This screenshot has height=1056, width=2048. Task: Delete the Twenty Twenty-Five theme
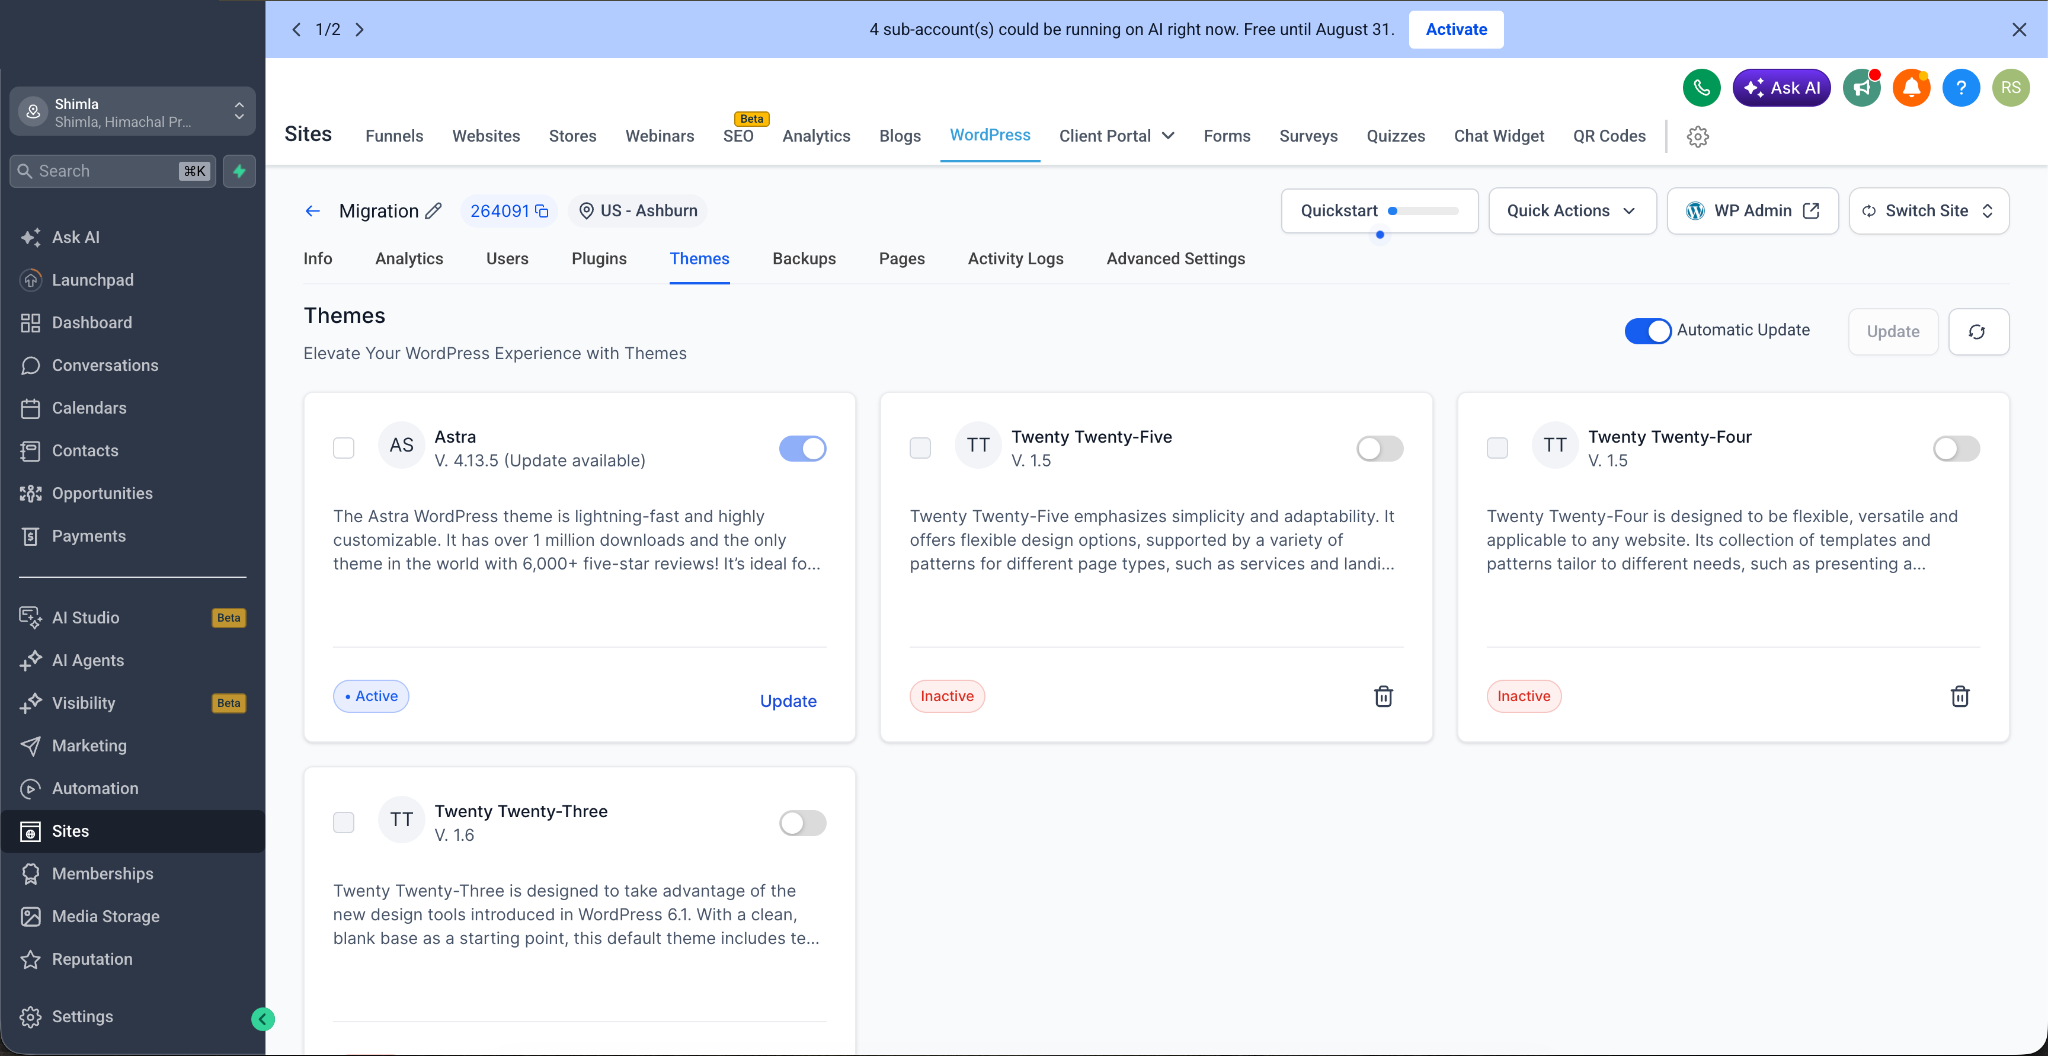(1383, 696)
